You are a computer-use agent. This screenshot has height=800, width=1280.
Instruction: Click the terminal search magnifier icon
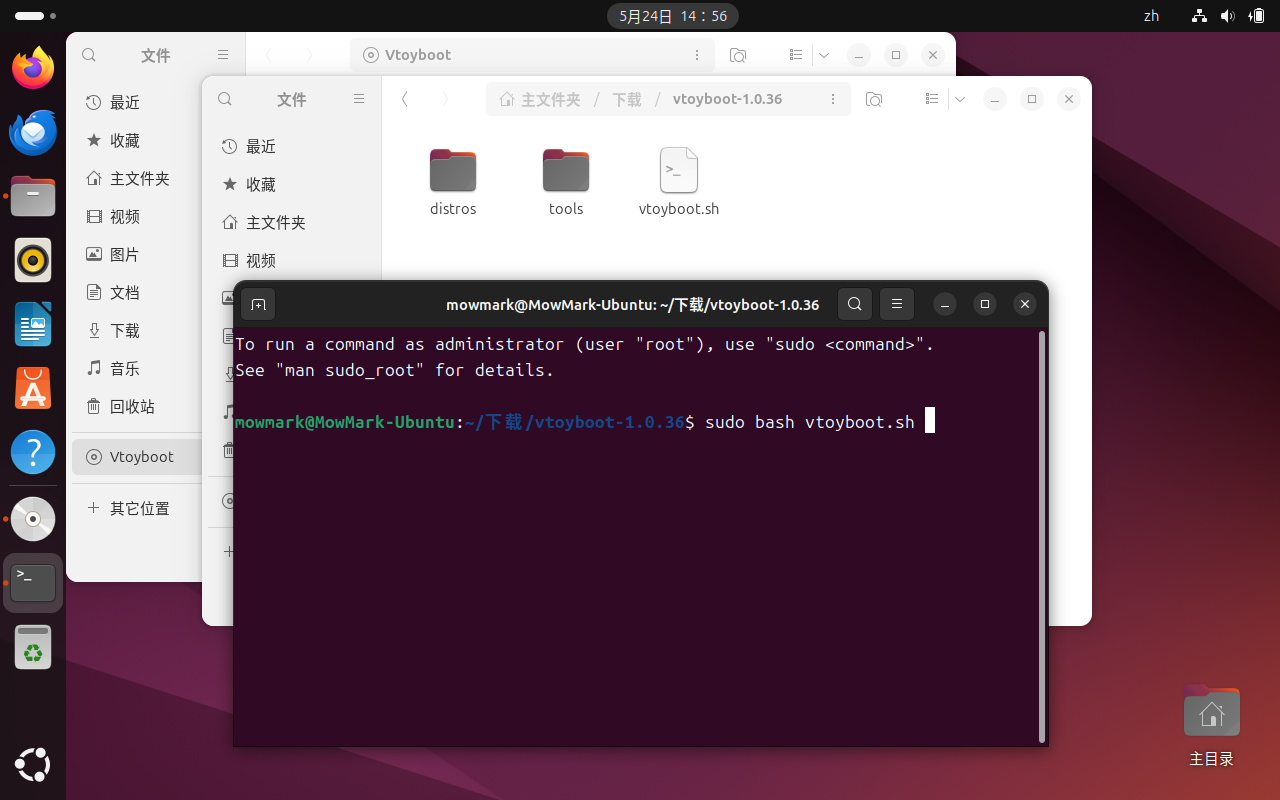click(855, 304)
